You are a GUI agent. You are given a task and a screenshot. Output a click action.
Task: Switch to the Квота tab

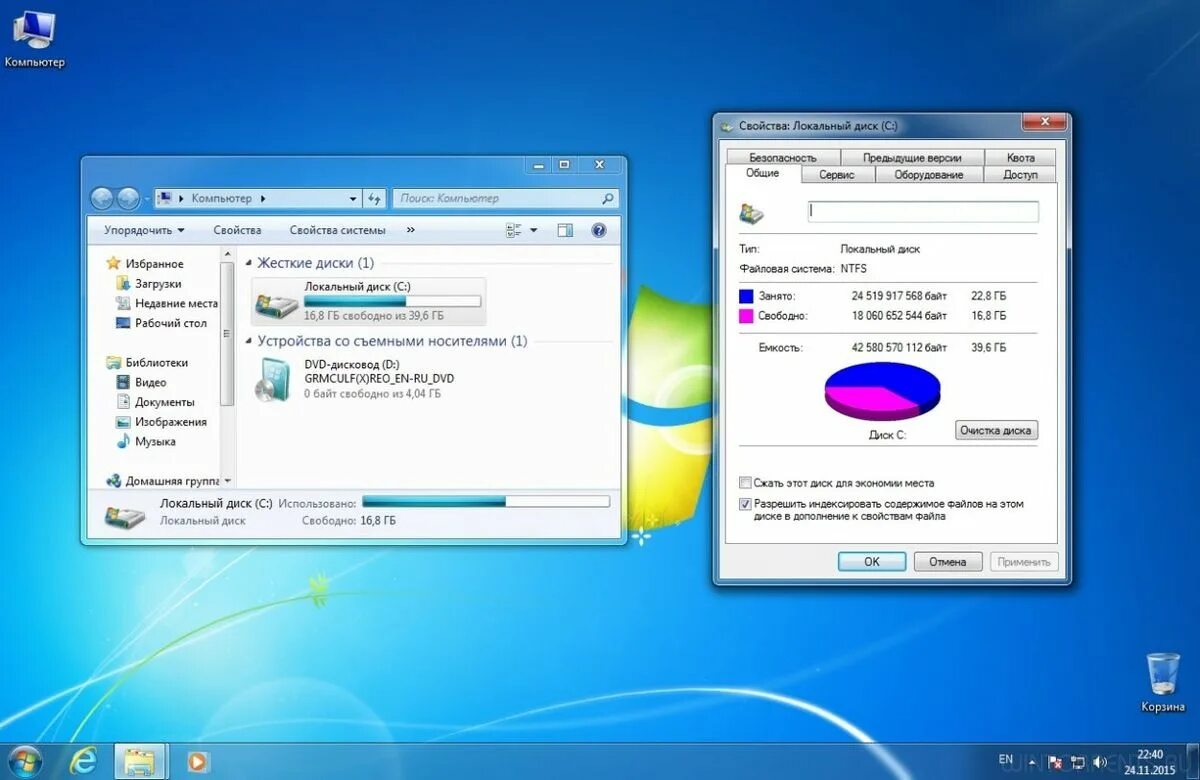click(1021, 157)
